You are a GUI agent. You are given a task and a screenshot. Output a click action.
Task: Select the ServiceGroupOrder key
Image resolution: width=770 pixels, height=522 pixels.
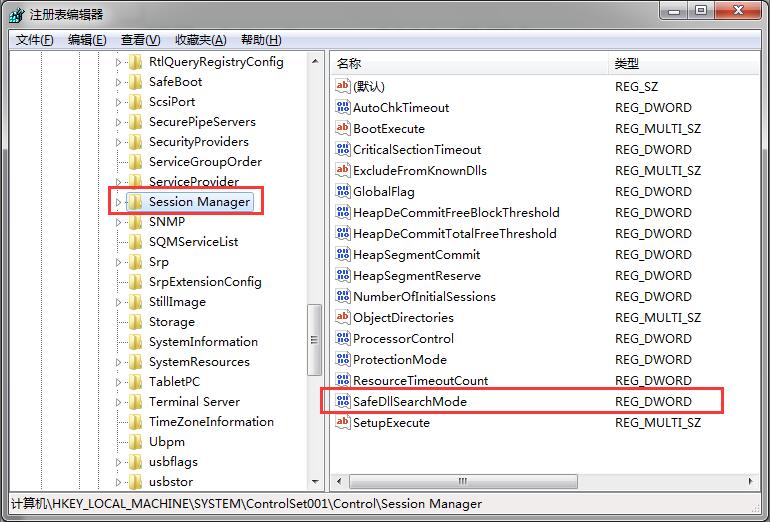pos(205,162)
